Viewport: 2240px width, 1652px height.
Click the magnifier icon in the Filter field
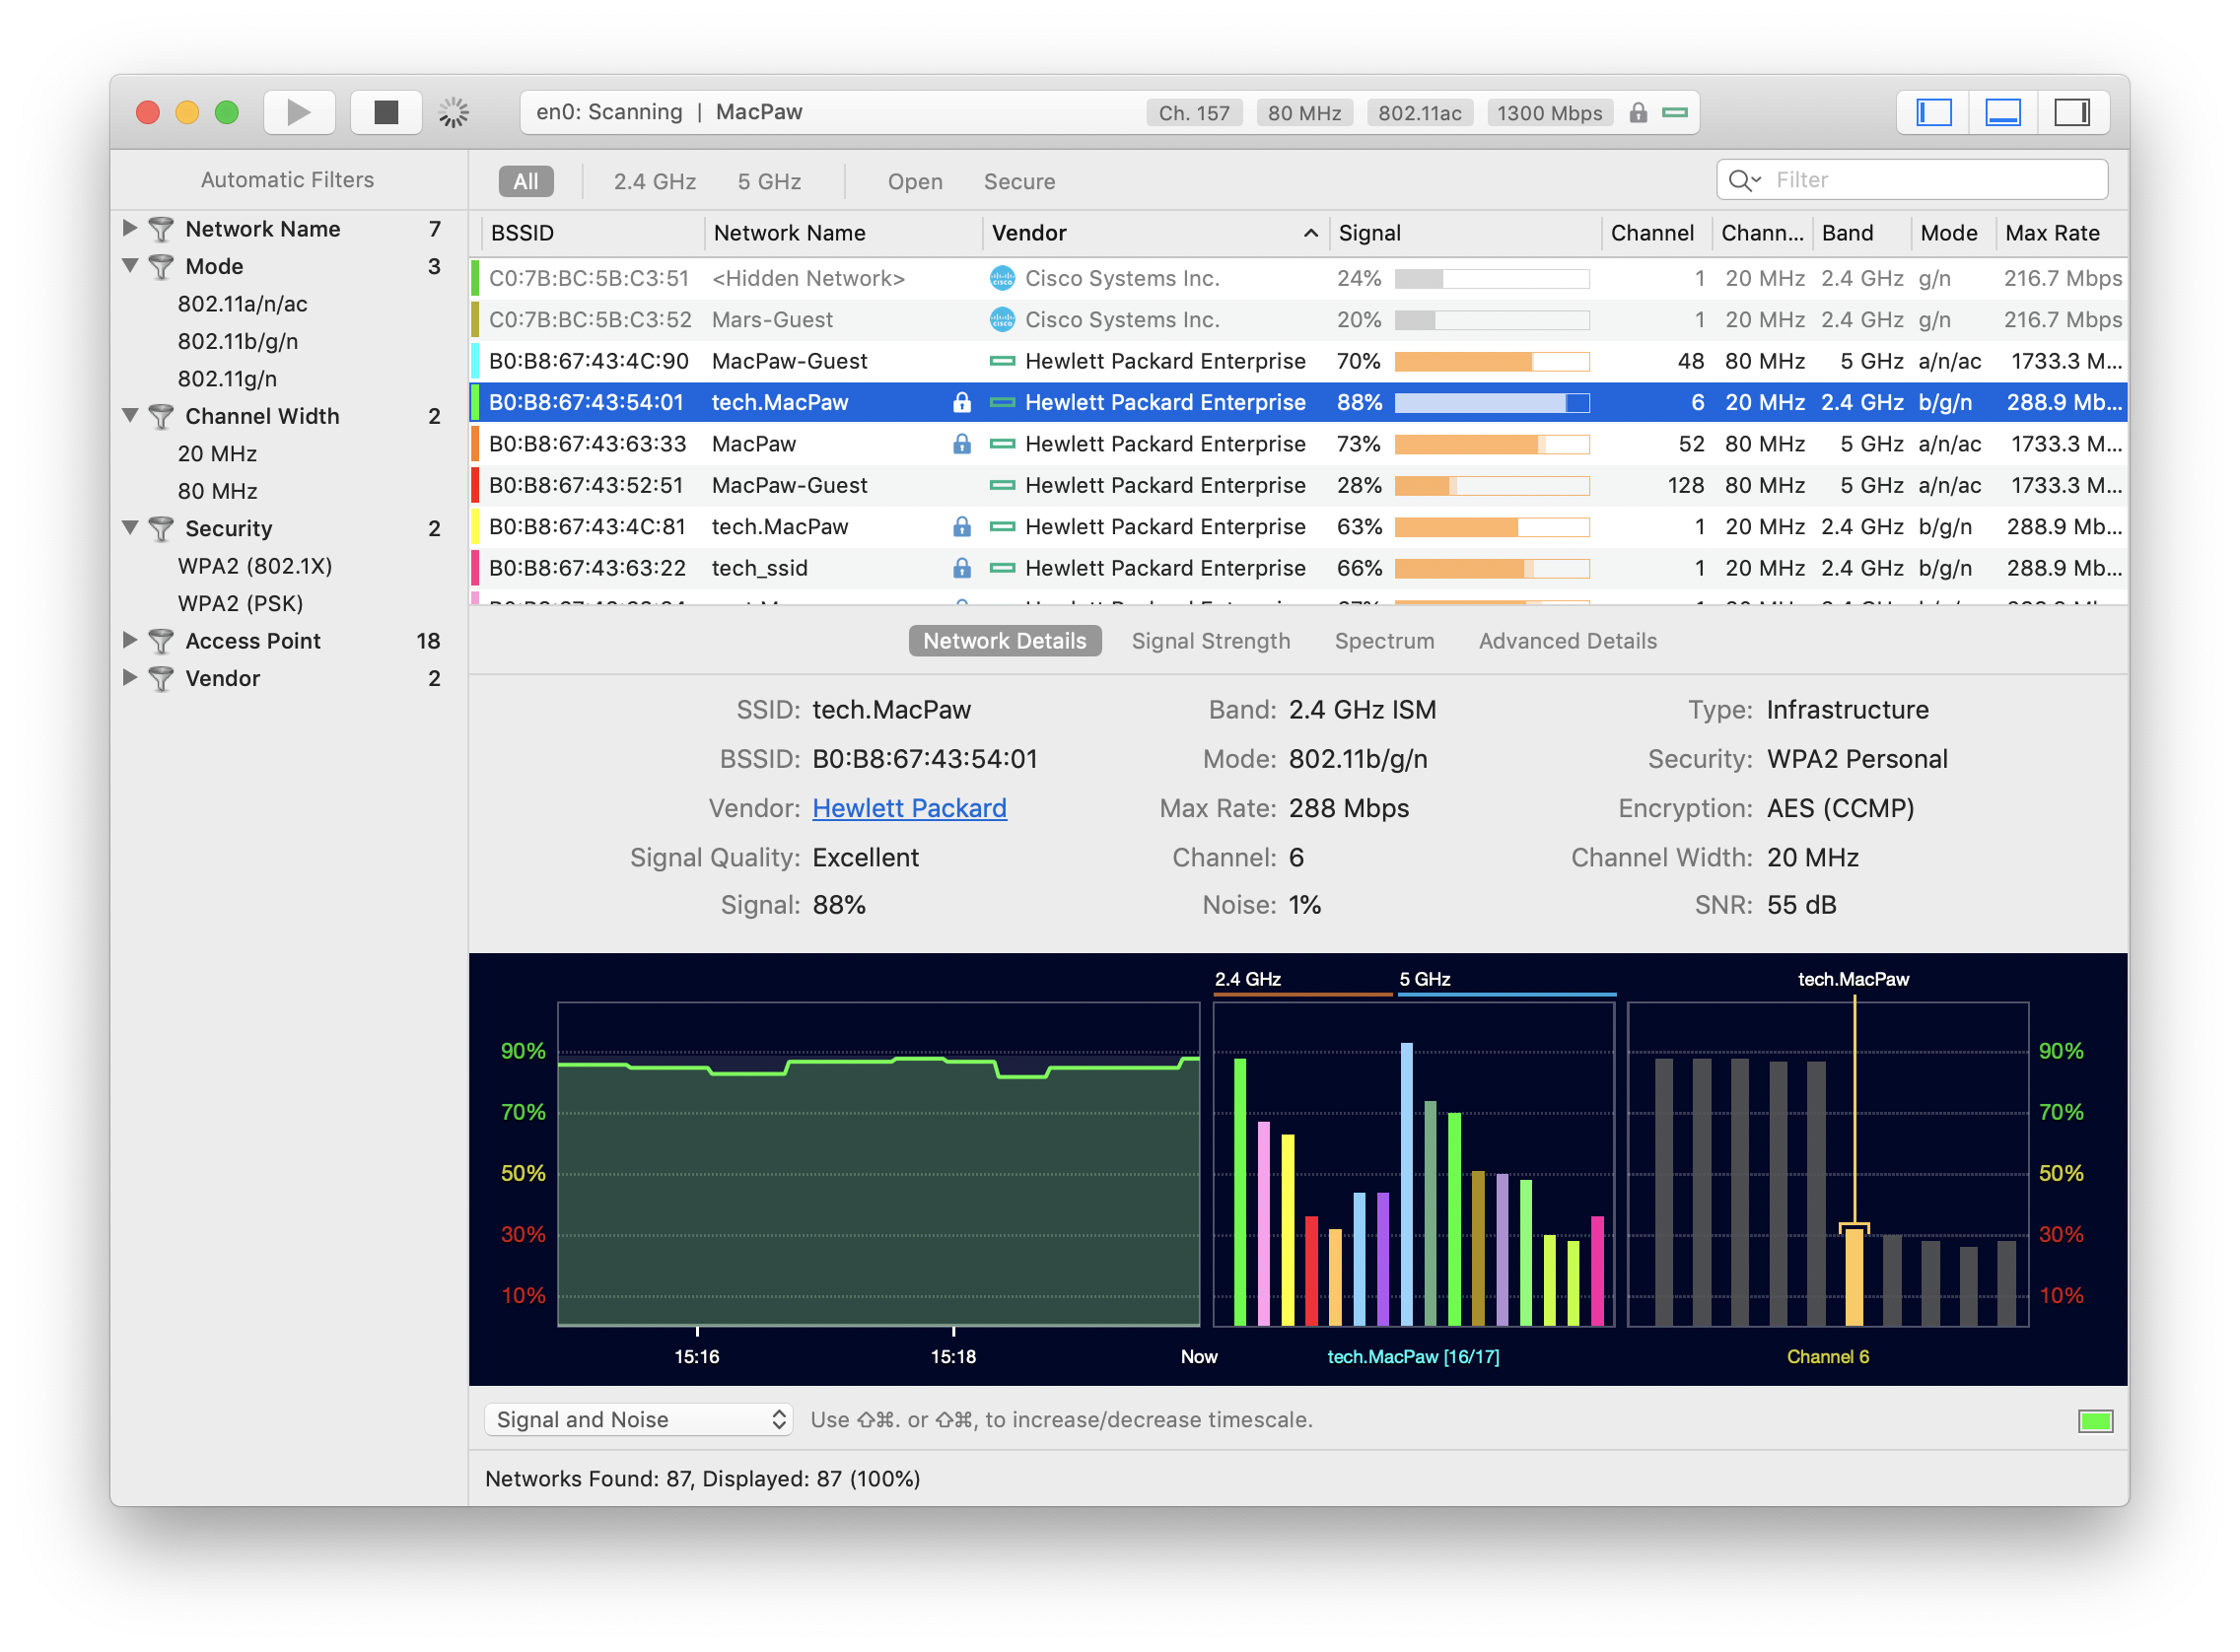click(1743, 180)
